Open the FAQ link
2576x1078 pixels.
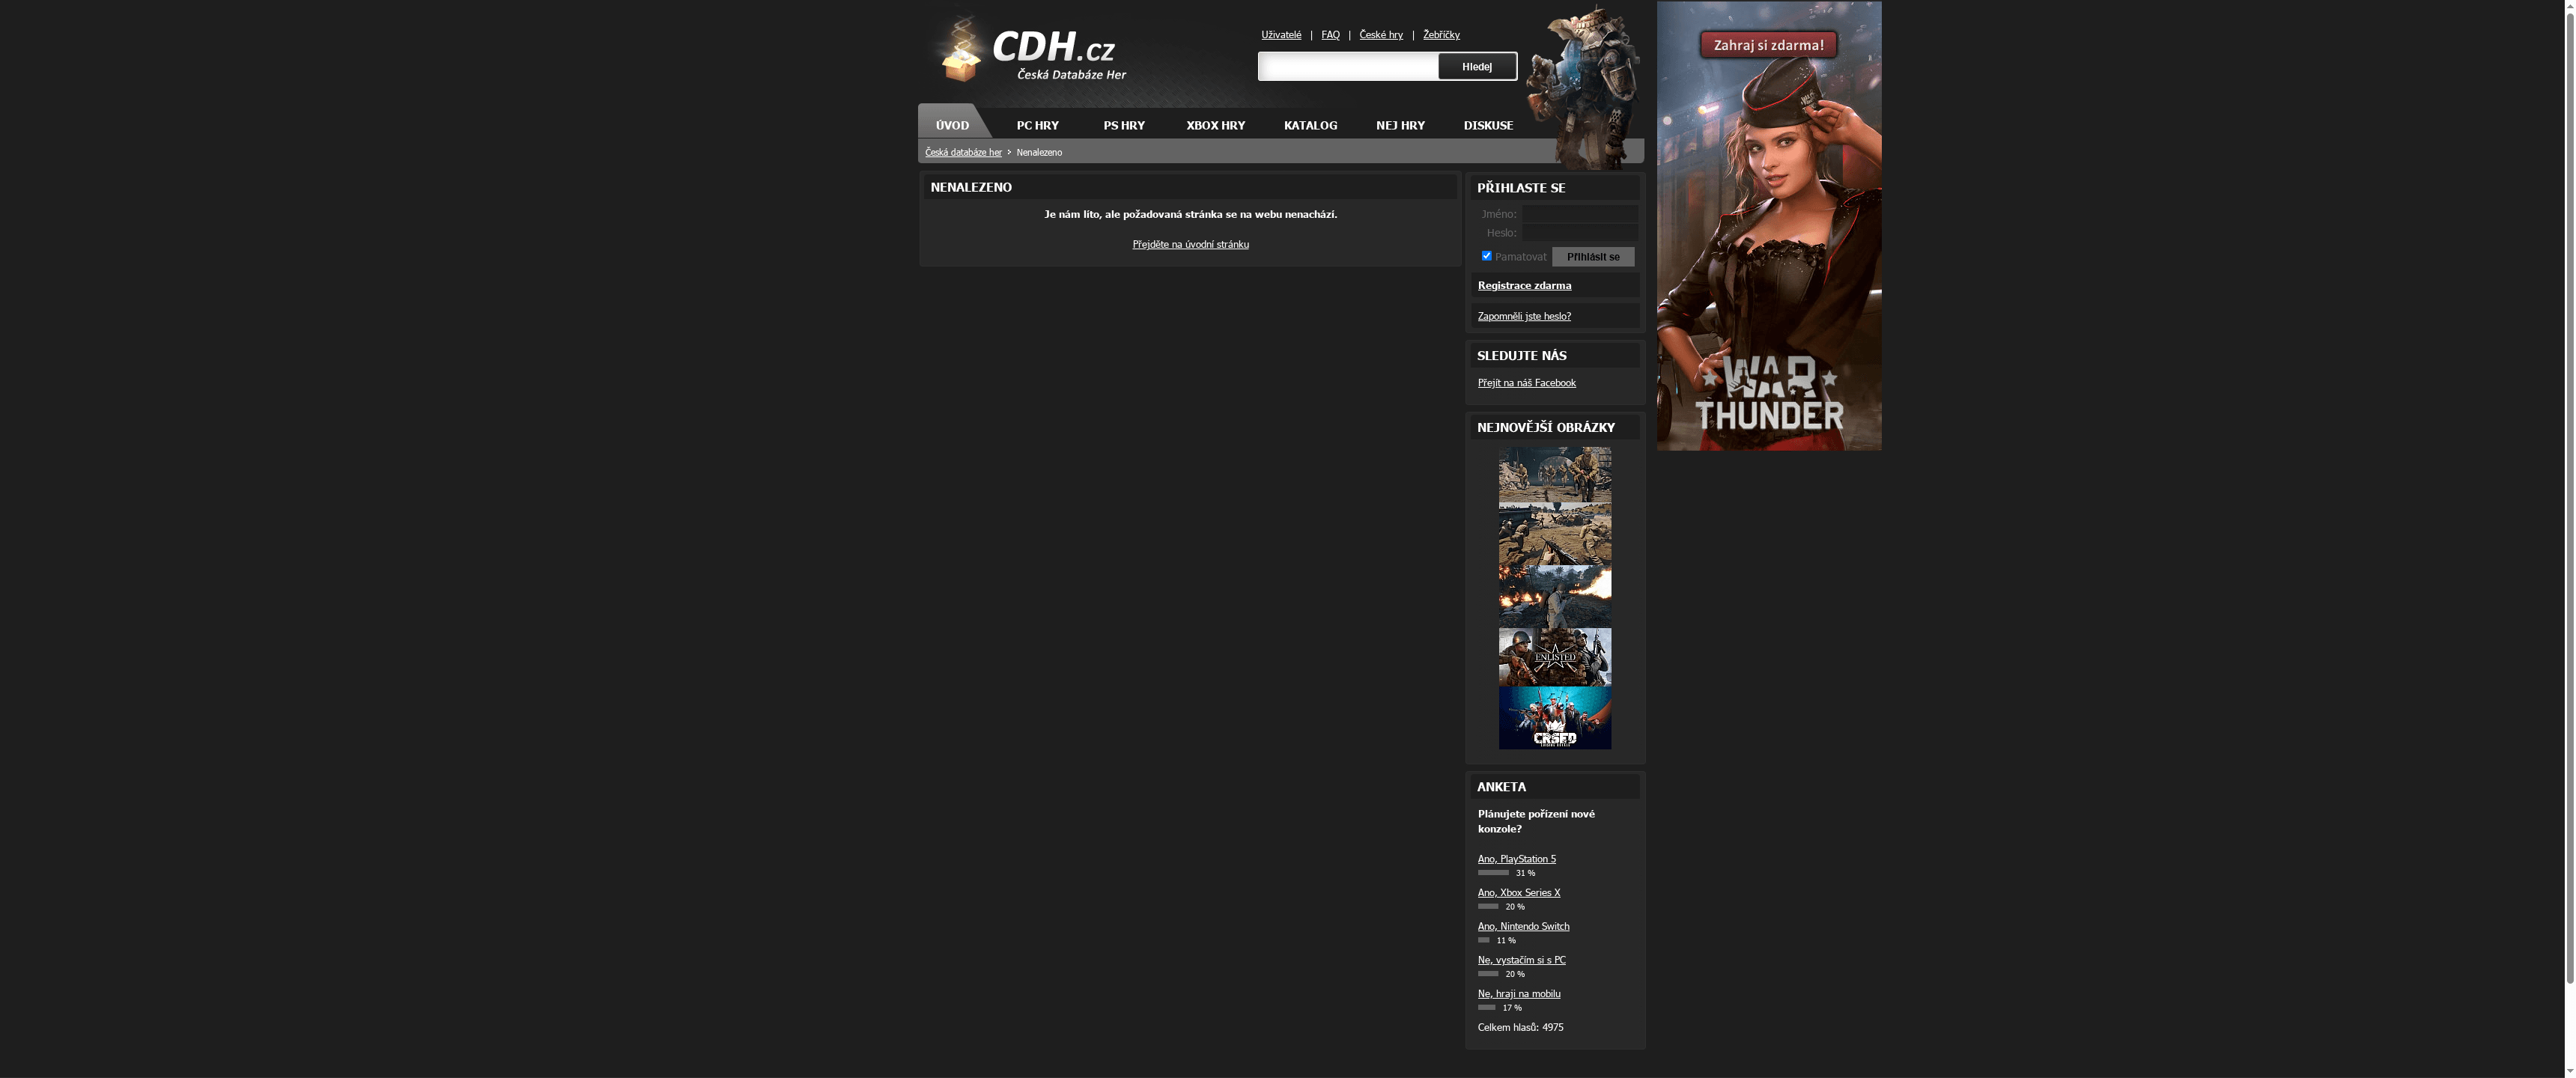click(x=1330, y=34)
